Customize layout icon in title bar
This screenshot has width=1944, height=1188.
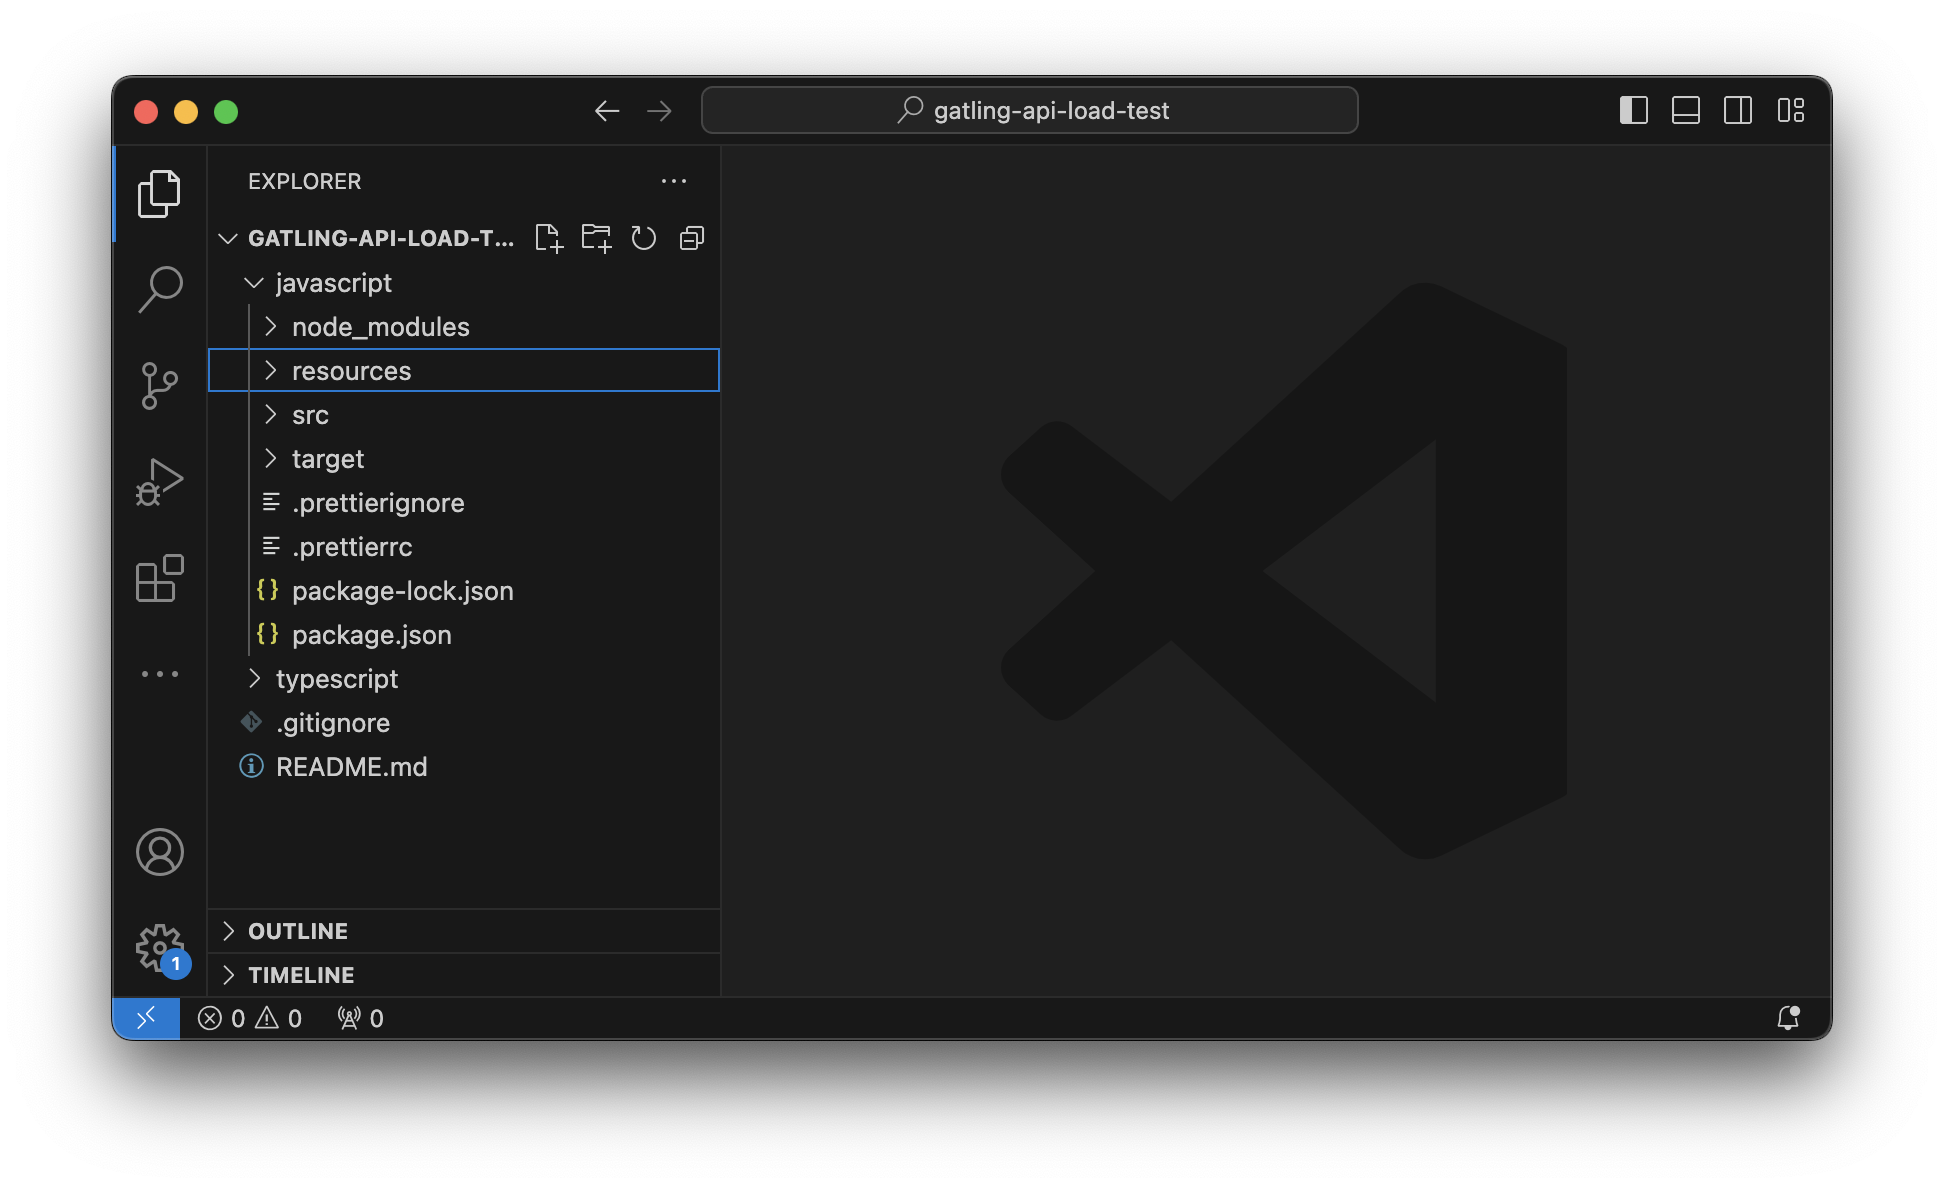(x=1791, y=110)
